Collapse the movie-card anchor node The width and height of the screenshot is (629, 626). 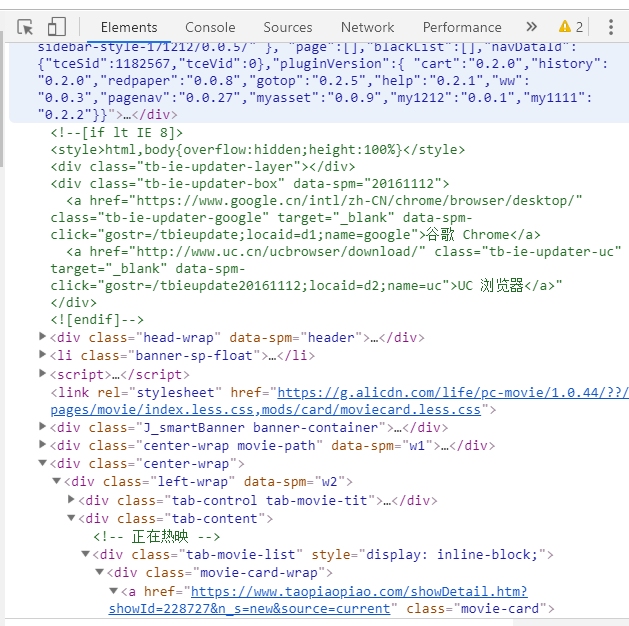point(114,591)
